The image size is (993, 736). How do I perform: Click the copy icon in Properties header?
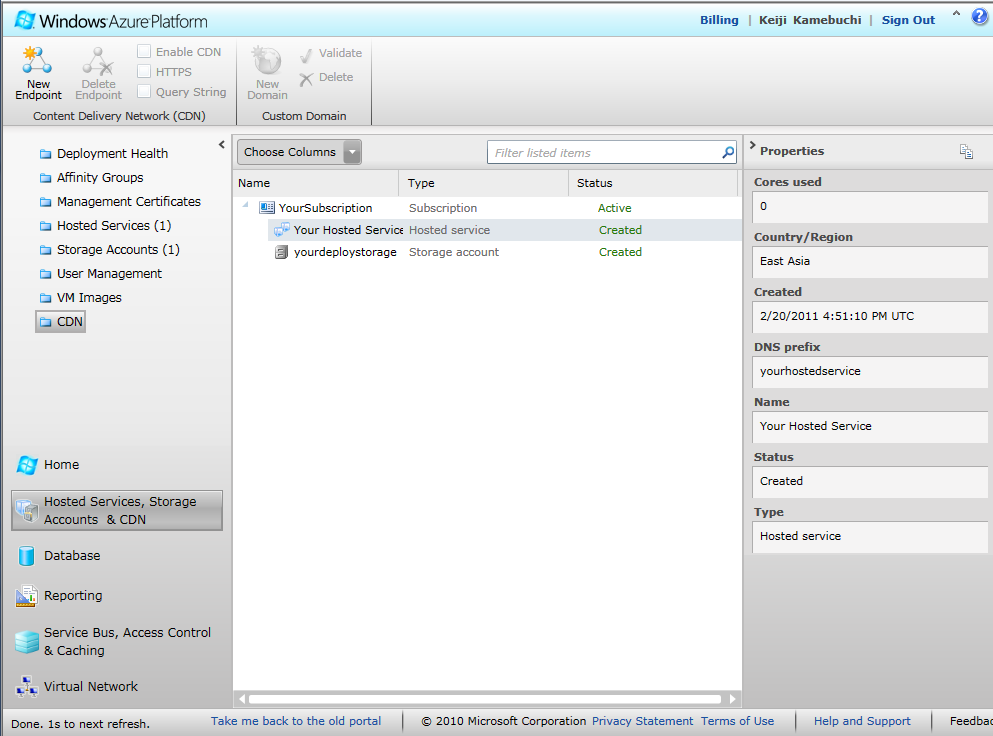(x=966, y=152)
